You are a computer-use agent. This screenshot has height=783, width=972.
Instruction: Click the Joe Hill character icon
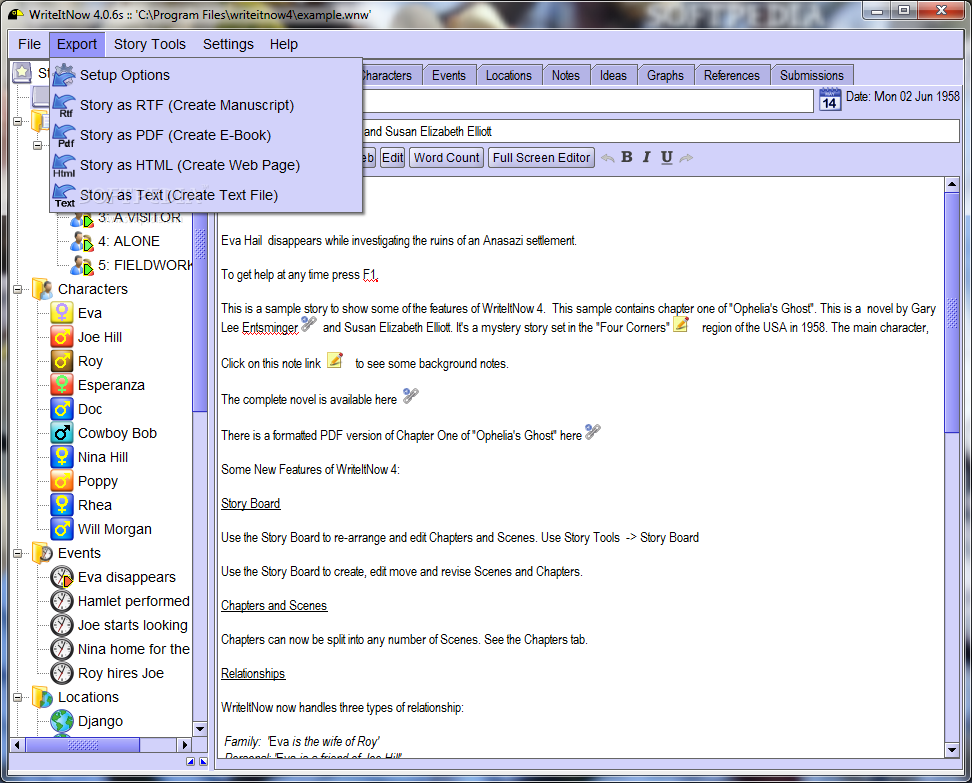(62, 337)
